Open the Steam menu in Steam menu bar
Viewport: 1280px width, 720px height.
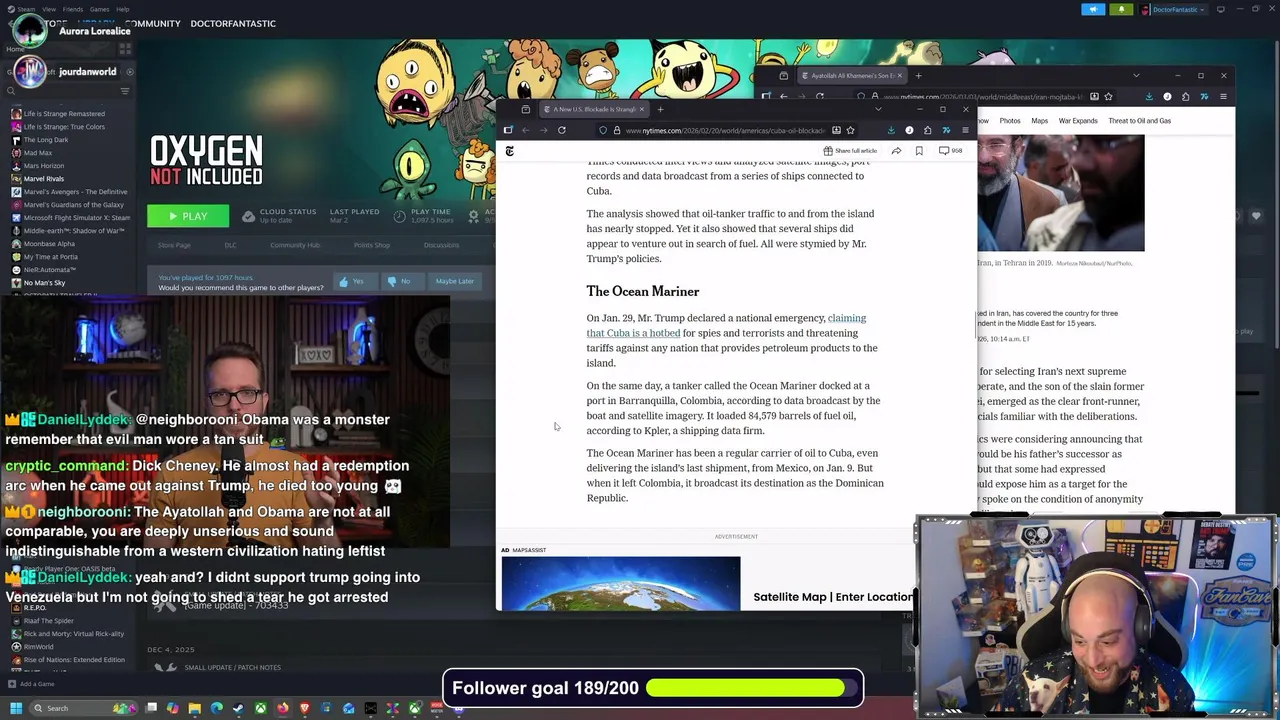point(26,9)
